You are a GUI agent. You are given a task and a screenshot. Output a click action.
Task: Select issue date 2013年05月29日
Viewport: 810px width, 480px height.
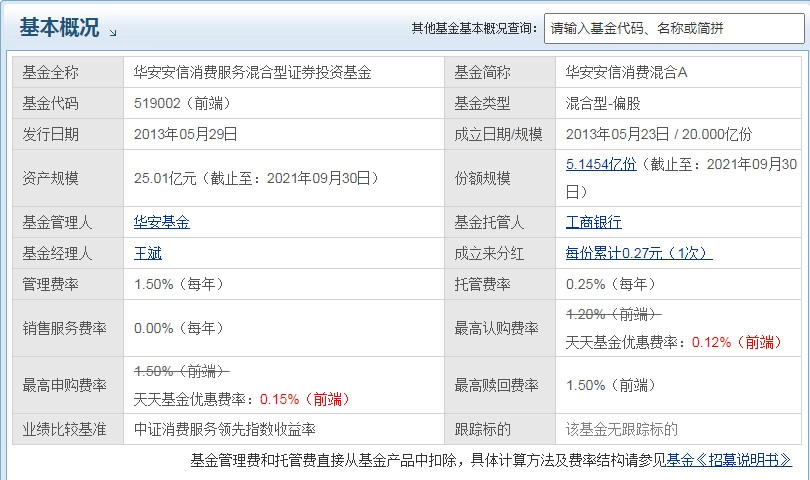185,134
